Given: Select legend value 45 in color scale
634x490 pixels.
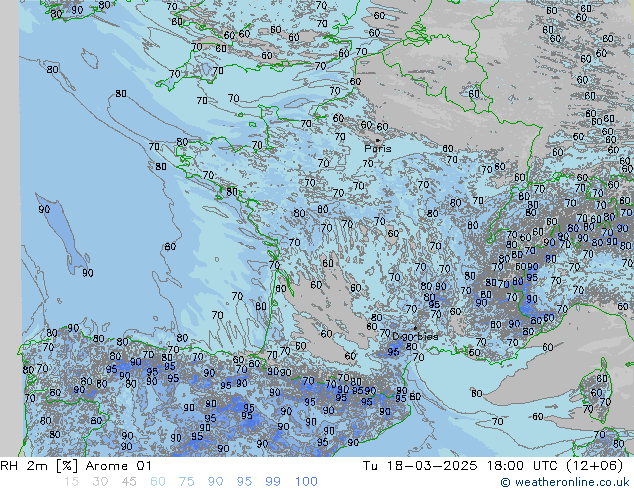Looking at the screenshot, I should pos(129,482).
